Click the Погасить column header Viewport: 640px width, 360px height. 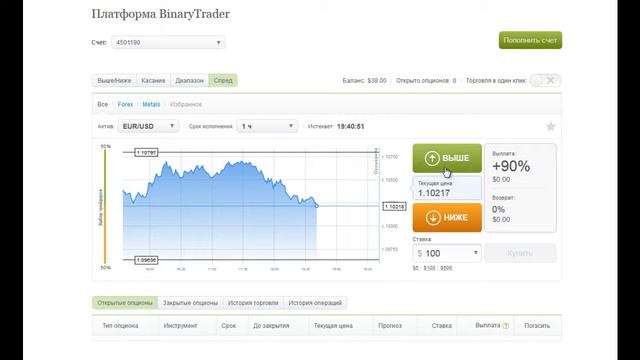click(x=537, y=326)
